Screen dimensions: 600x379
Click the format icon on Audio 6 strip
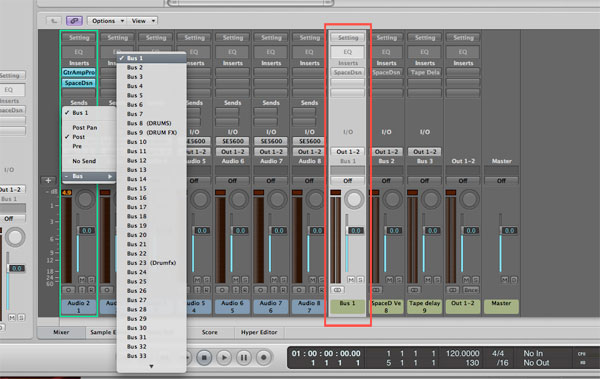(222, 290)
